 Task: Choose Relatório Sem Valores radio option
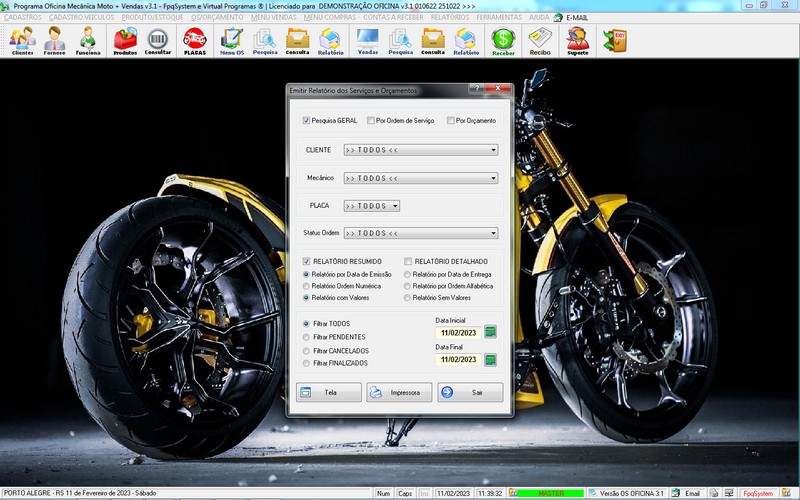point(407,298)
